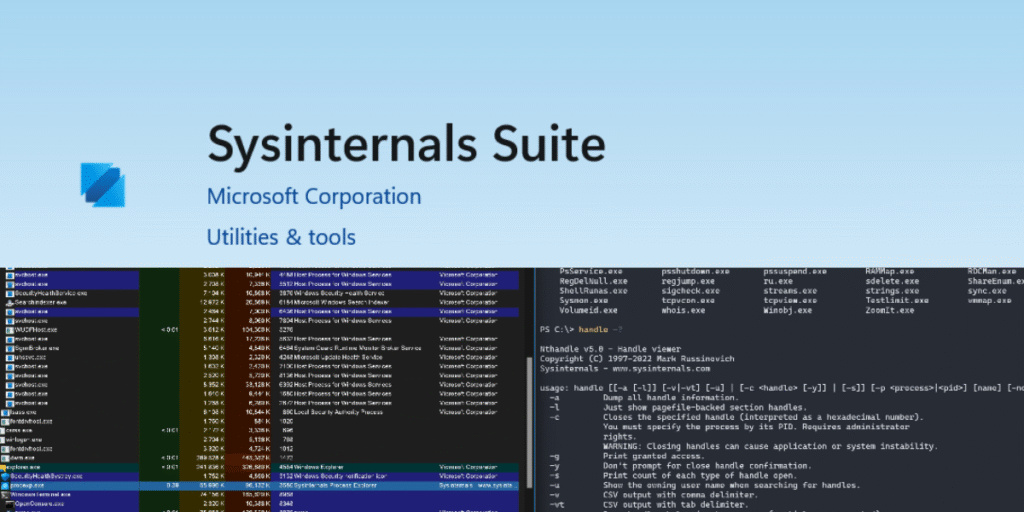This screenshot has width=1024, height=512.
Task: Click Volumeid.exe in terminal listing
Action: 588,310
